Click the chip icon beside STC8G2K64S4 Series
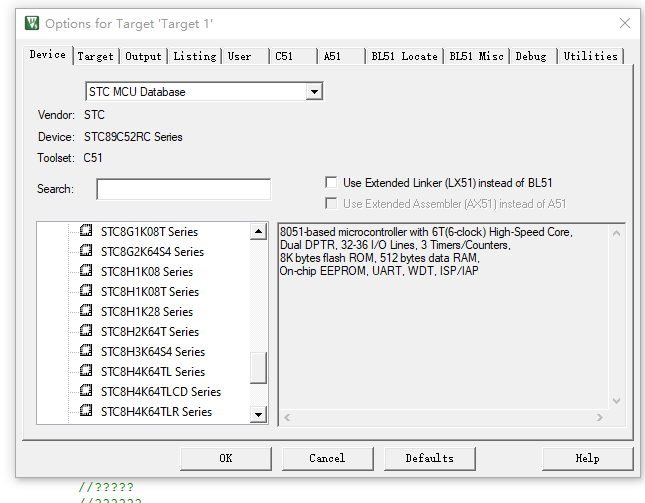Screen dimensions: 645x503 click(x=86, y=250)
